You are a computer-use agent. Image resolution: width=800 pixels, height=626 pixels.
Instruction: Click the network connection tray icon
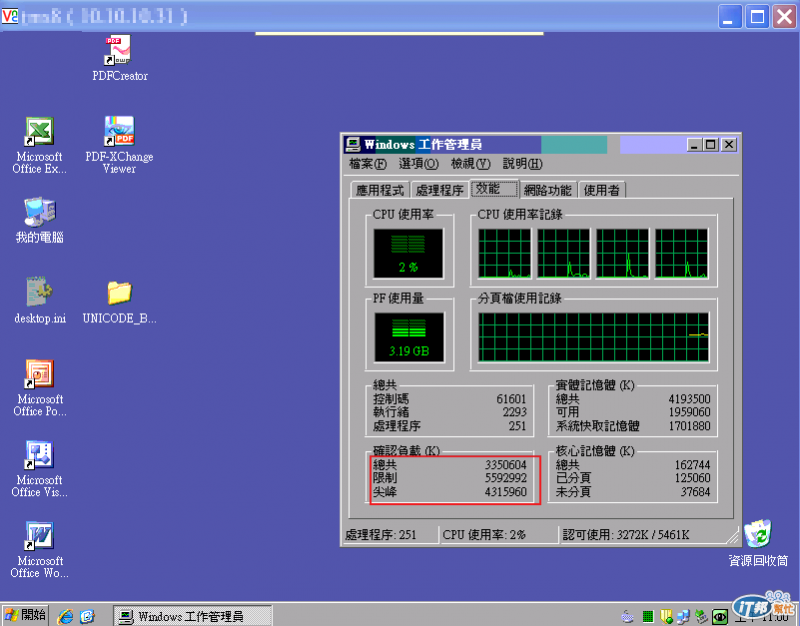click(683, 616)
